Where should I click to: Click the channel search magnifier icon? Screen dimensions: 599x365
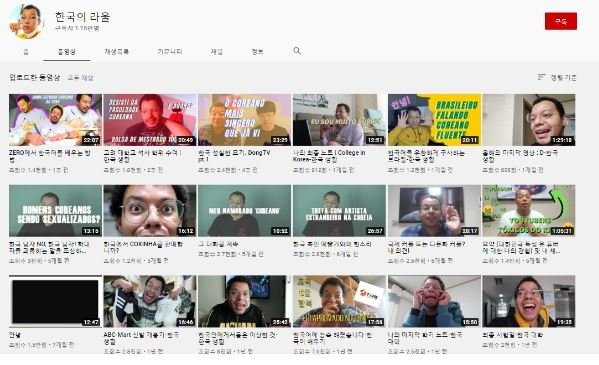click(x=297, y=51)
